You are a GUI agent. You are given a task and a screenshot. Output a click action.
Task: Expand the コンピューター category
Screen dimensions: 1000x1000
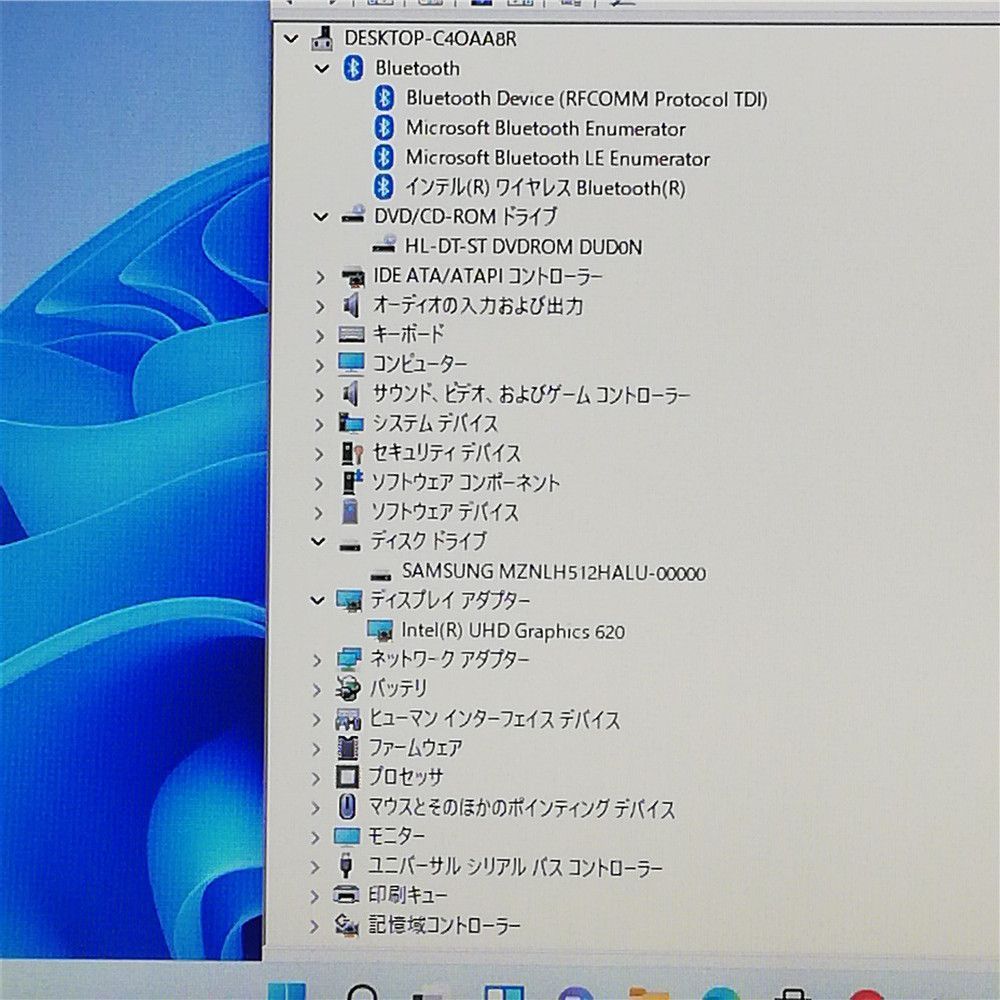tap(320, 366)
